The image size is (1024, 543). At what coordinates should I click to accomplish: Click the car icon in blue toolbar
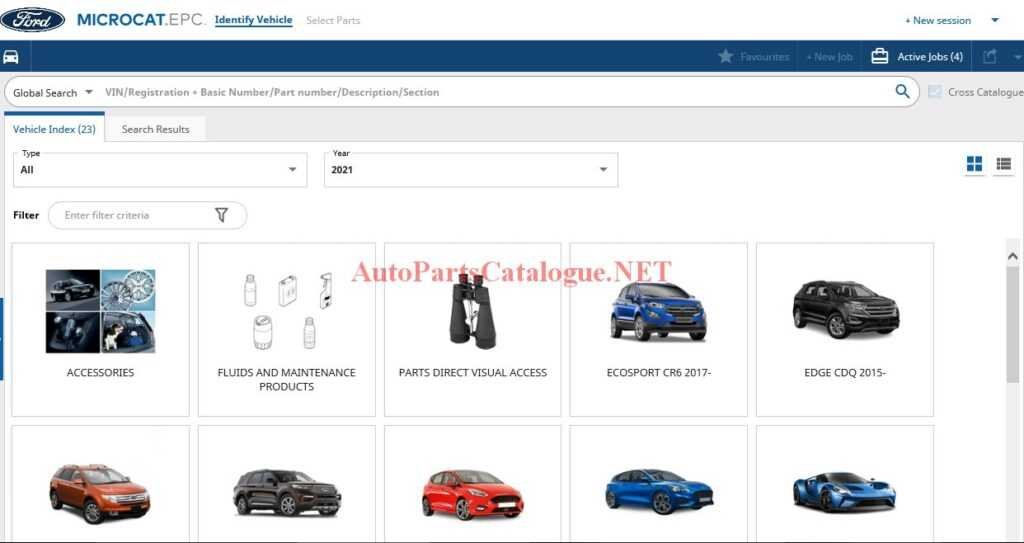pos(11,57)
